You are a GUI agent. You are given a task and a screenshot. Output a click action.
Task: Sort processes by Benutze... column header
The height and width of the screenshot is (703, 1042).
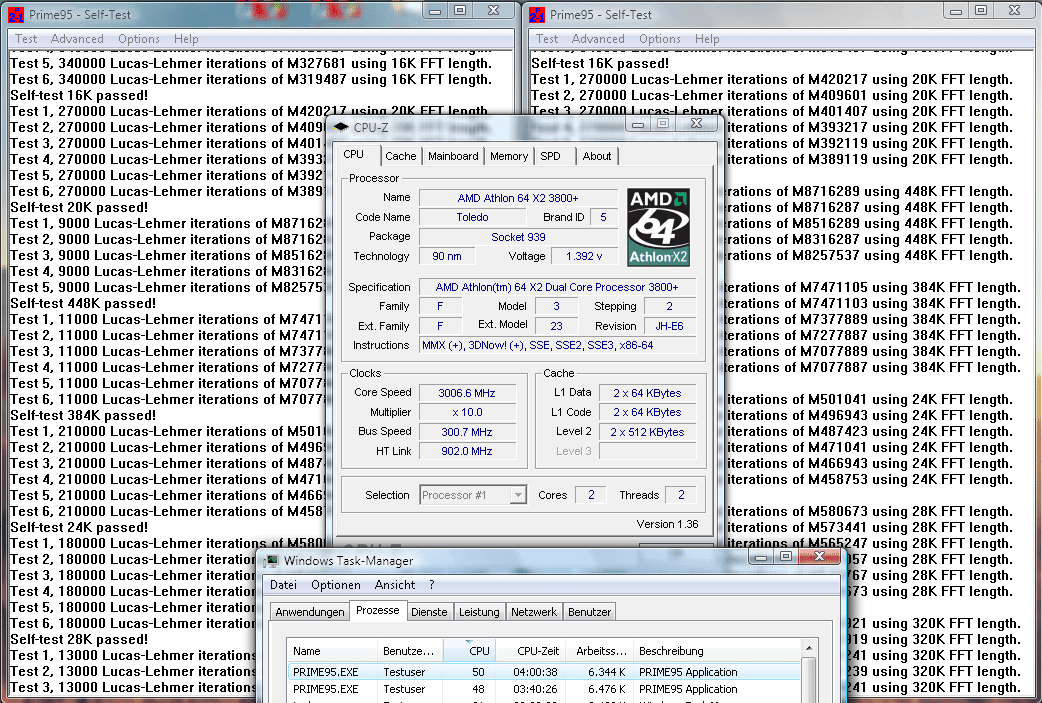click(x=410, y=651)
